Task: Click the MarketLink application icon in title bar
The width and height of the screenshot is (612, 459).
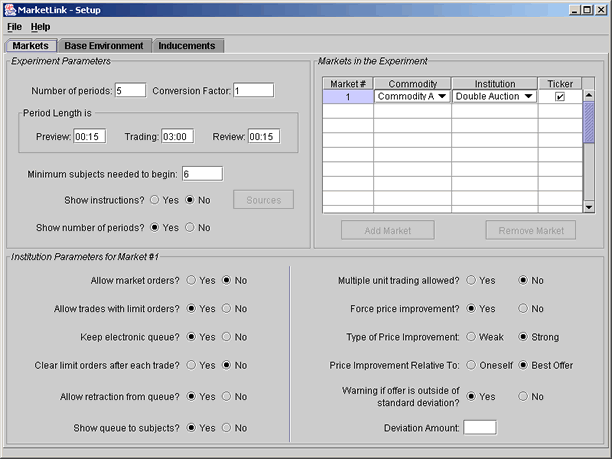Action: (10, 10)
